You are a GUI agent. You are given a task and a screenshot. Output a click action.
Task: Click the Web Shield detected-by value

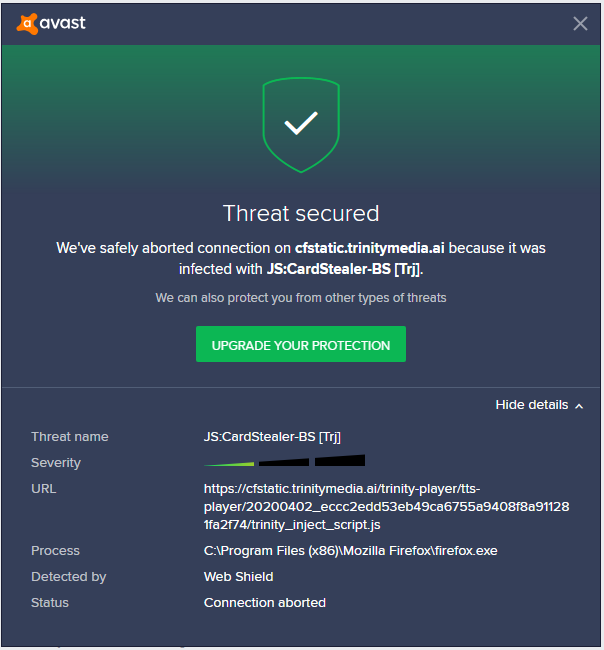(x=238, y=577)
